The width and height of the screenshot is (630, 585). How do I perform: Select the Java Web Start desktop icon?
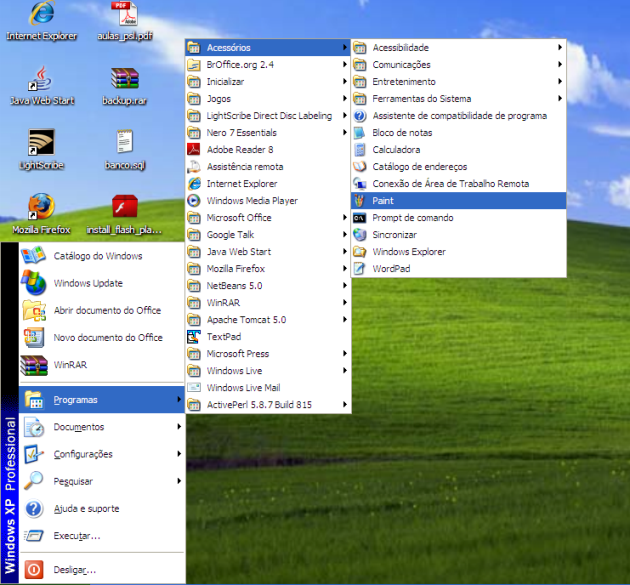pyautogui.click(x=41, y=80)
